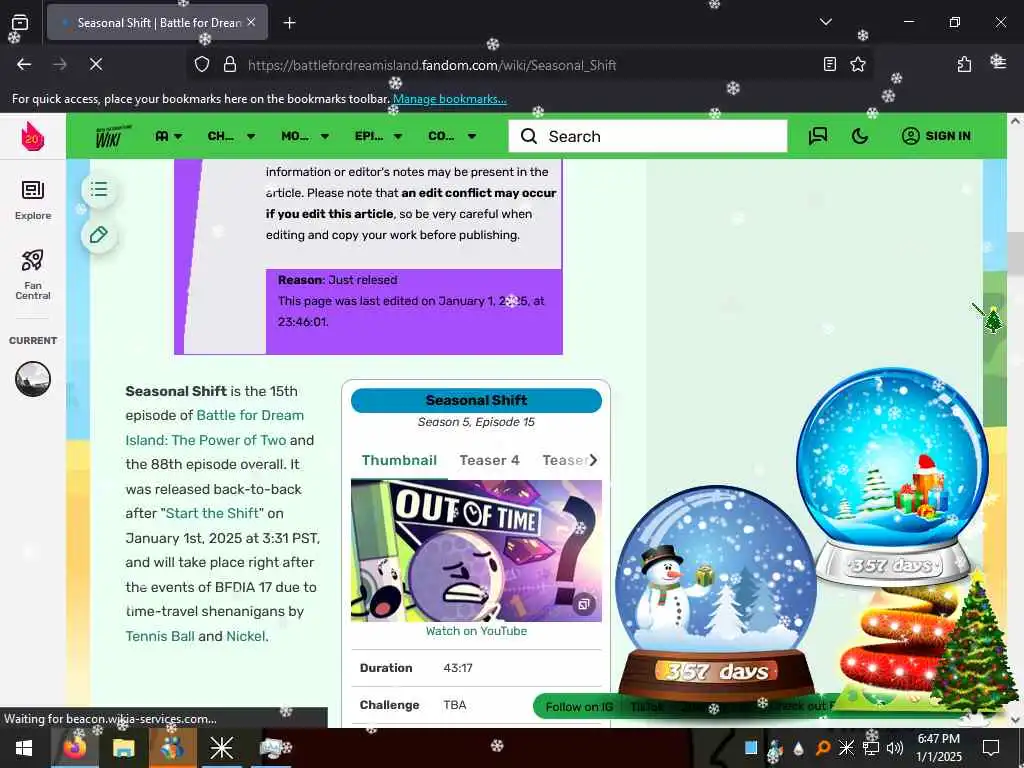Select the Teaser 4 infobox tab
Viewport: 1024px width, 768px height.
tap(489, 460)
